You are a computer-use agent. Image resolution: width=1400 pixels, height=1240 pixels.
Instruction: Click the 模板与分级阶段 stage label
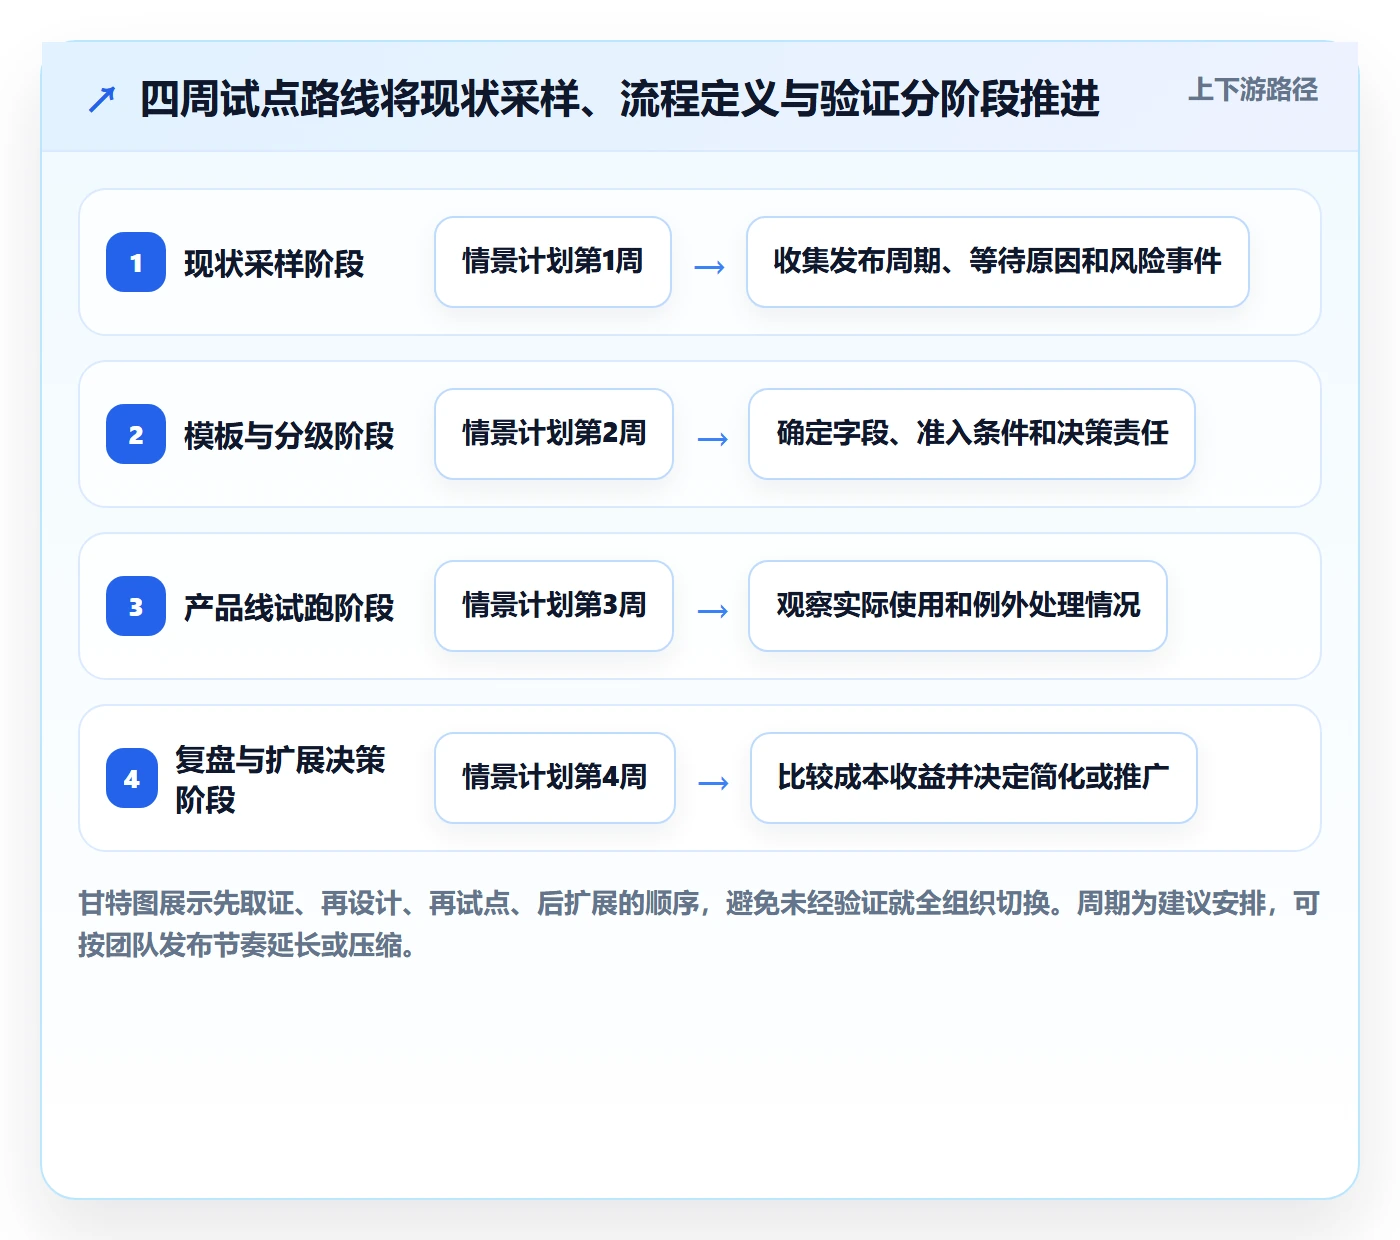coord(289,436)
